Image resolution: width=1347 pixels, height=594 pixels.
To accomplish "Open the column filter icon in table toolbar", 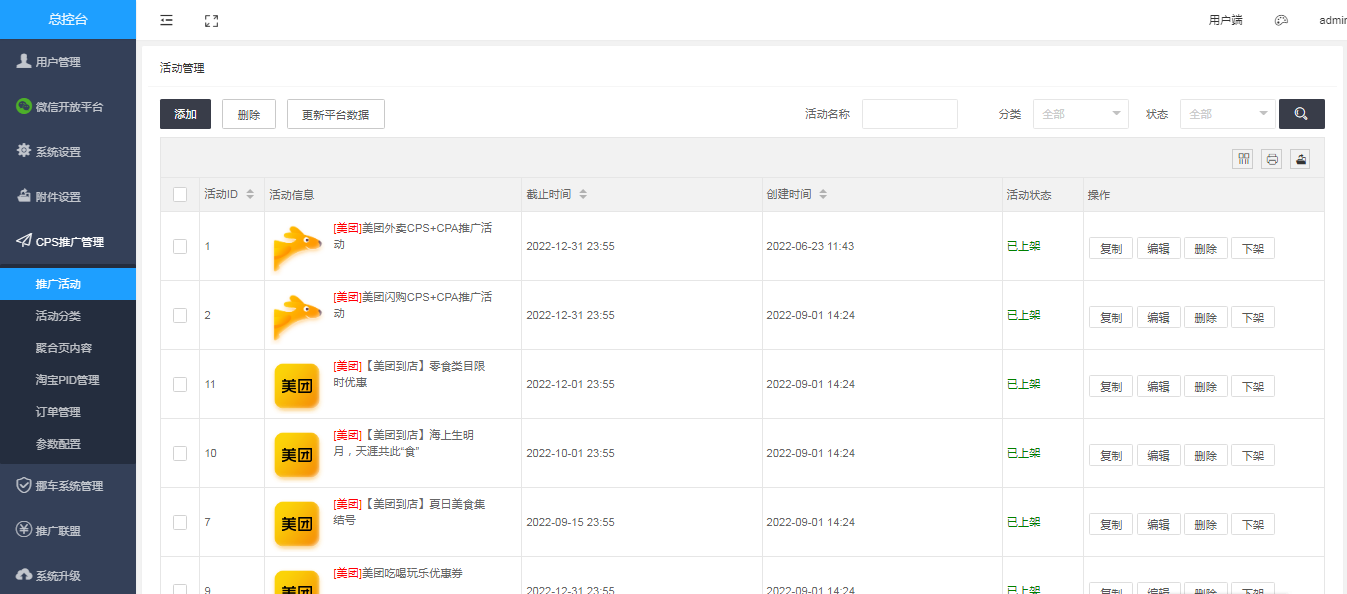I will coord(1243,159).
